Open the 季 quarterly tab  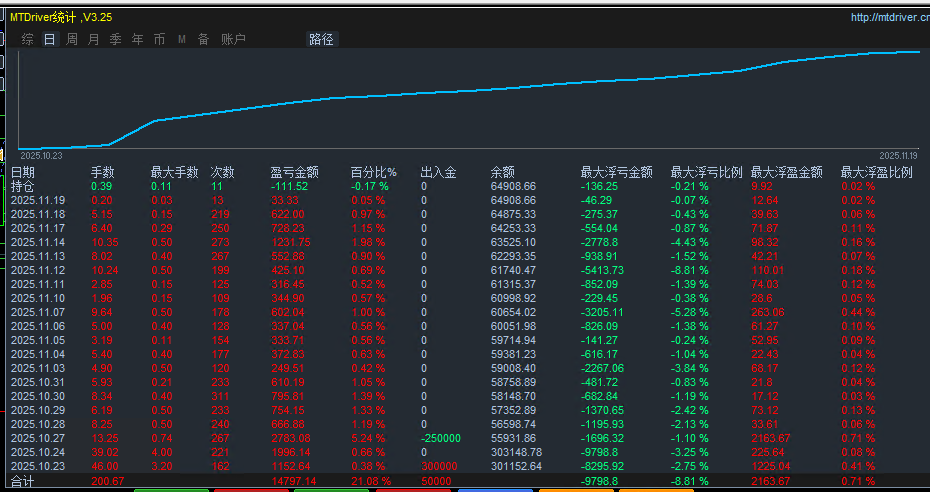click(x=116, y=39)
